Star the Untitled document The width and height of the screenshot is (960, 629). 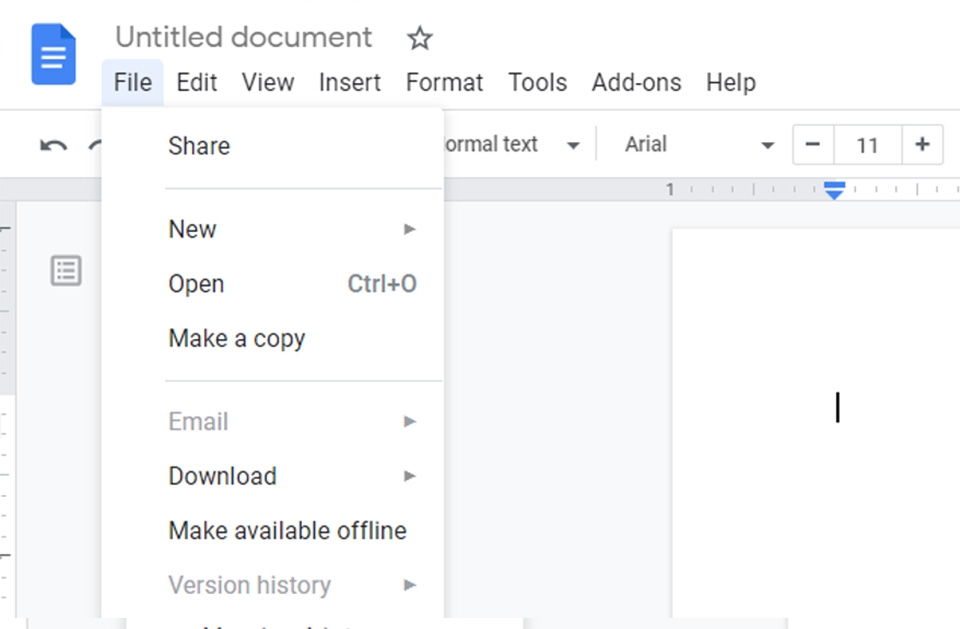(418, 38)
